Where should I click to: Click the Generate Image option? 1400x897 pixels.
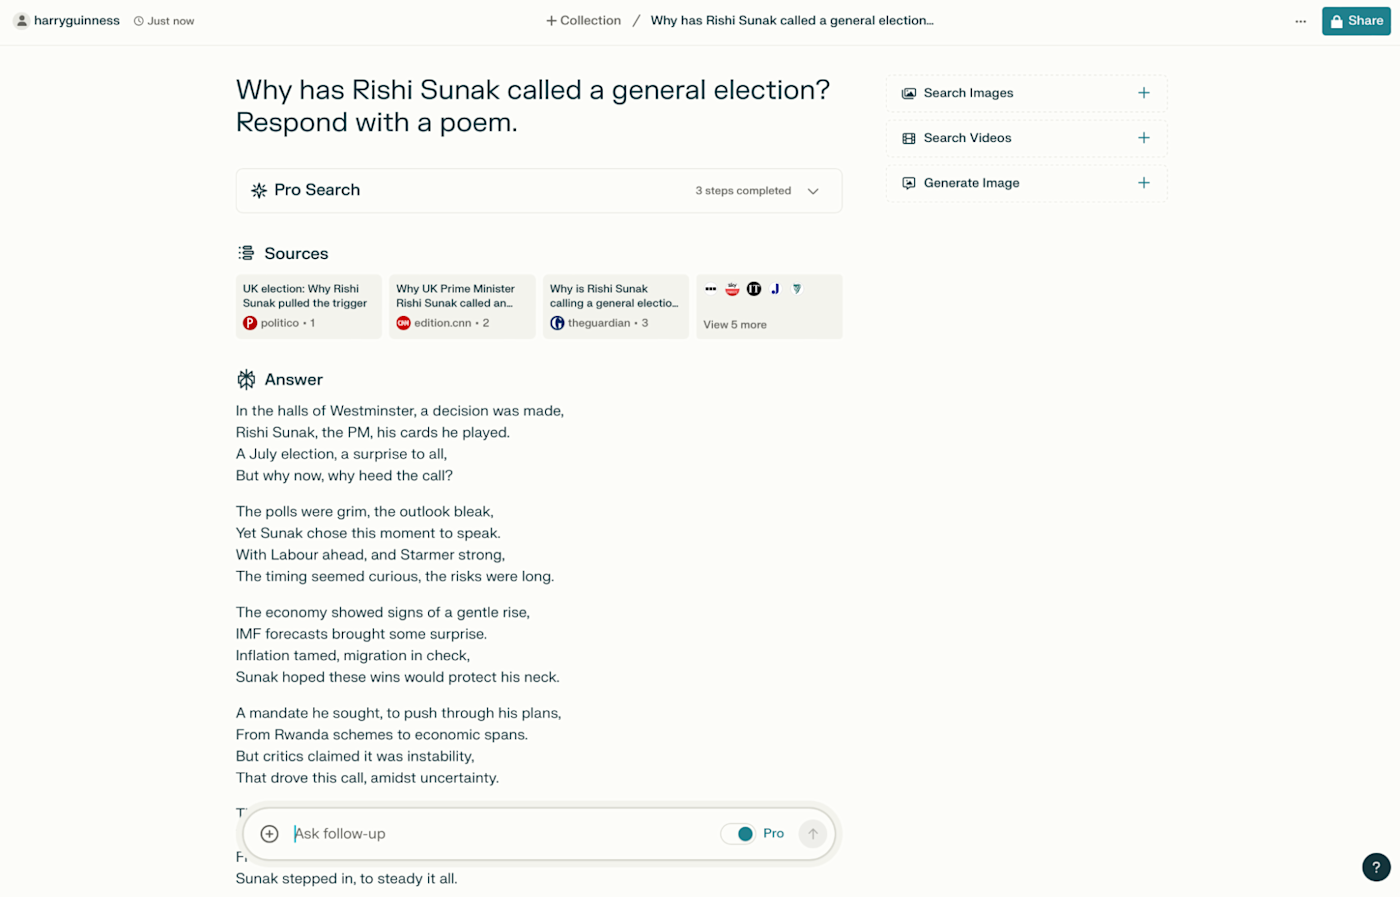point(971,183)
